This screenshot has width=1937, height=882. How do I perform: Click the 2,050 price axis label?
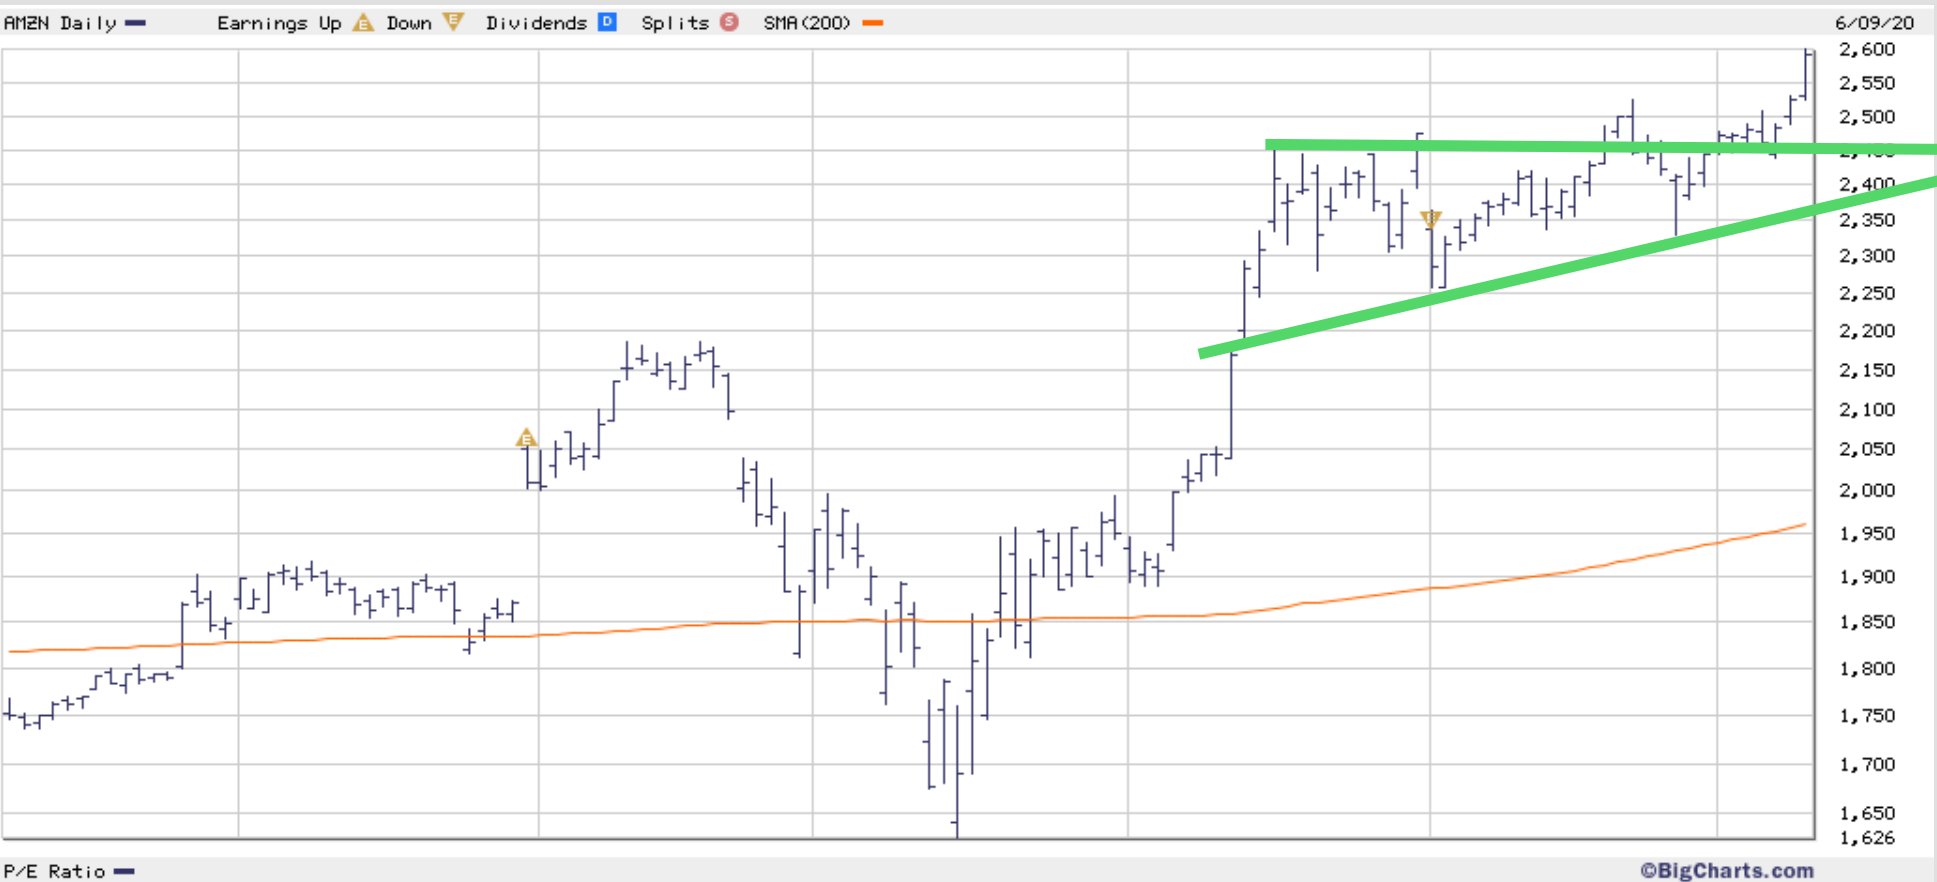click(x=1867, y=449)
